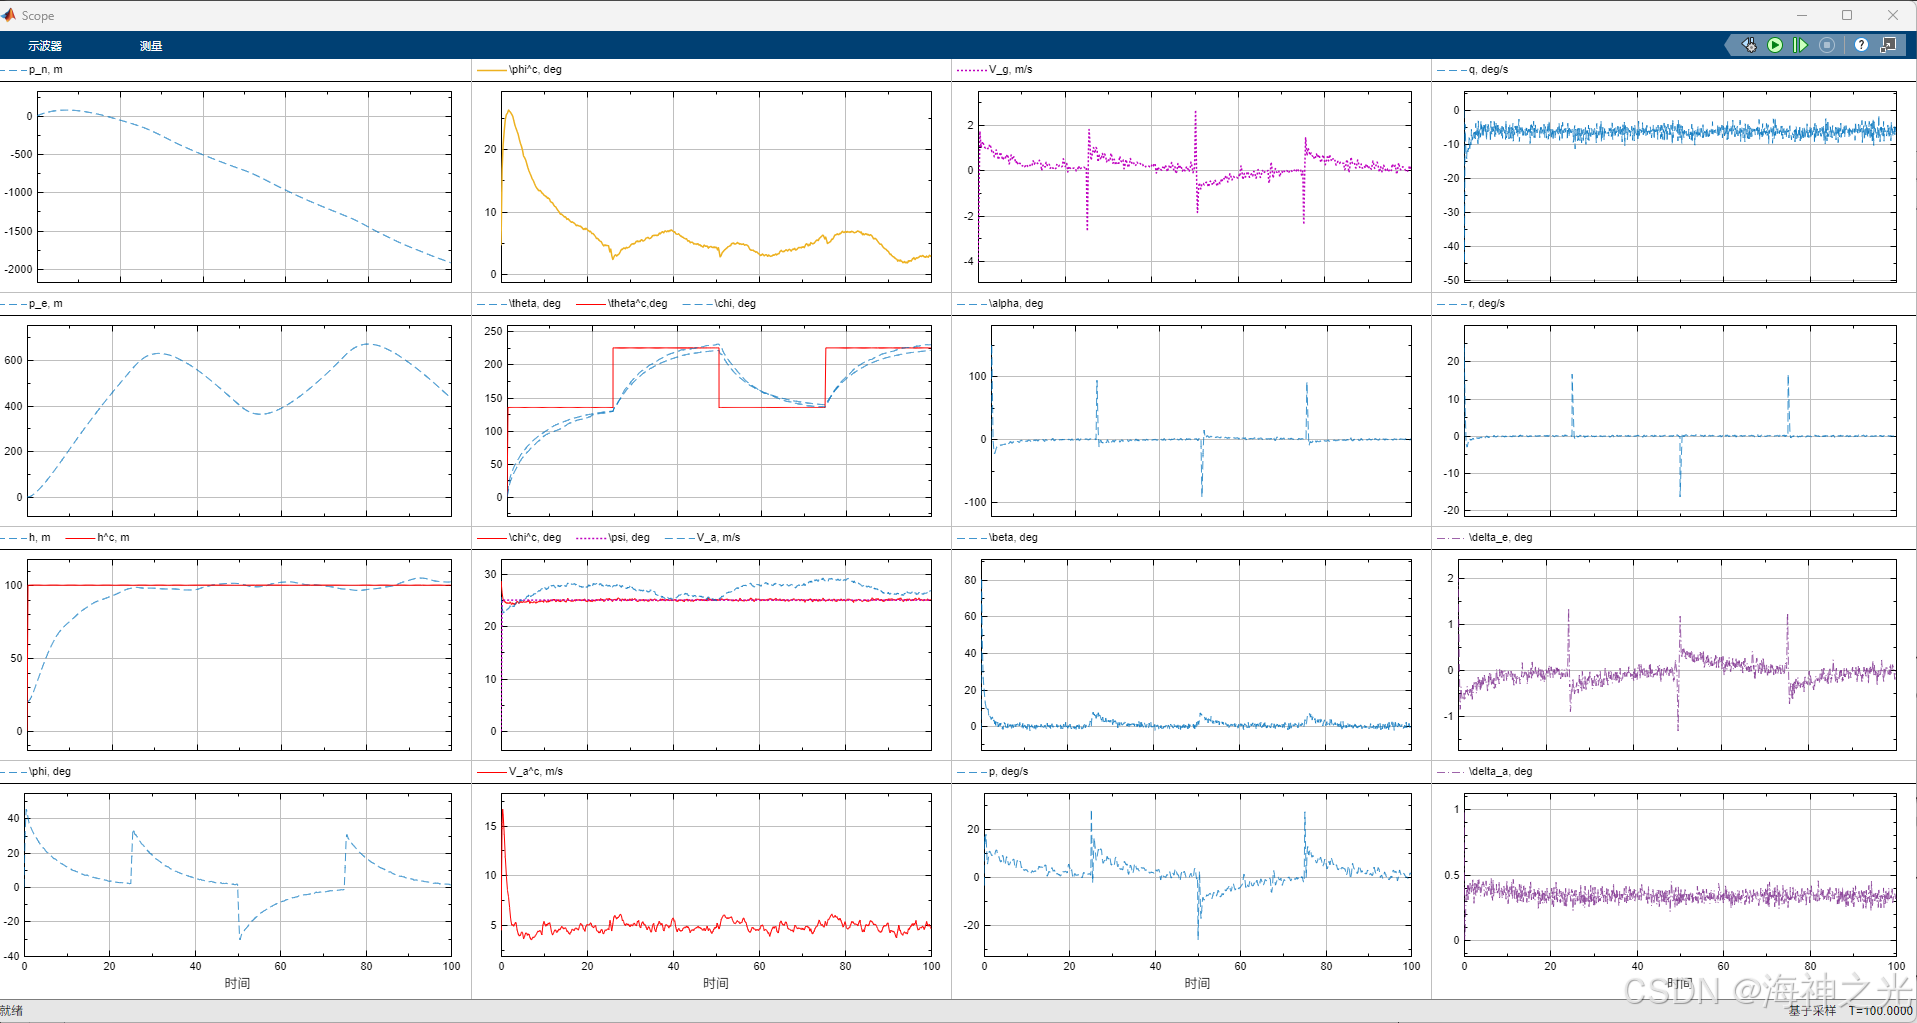Image resolution: width=1917 pixels, height=1023 pixels.
Task: Click the green Run simulation button
Action: (1775, 45)
